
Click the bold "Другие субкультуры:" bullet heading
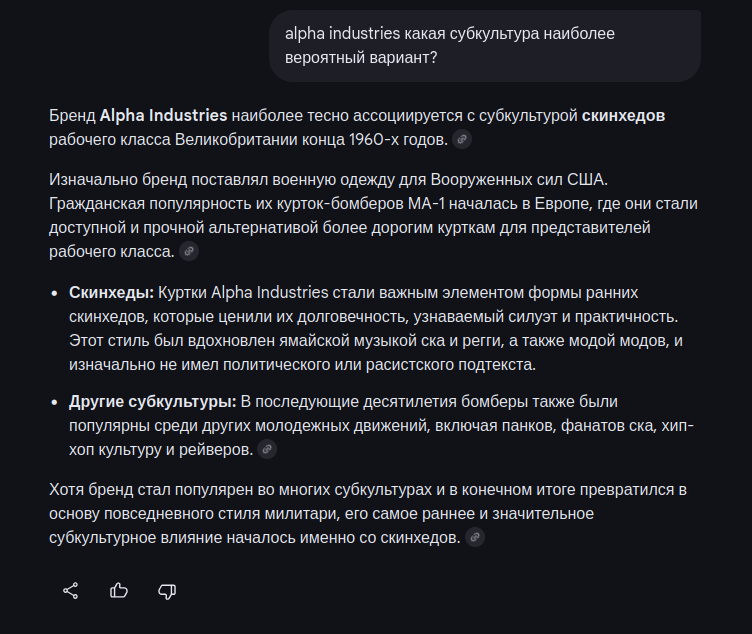click(x=152, y=402)
